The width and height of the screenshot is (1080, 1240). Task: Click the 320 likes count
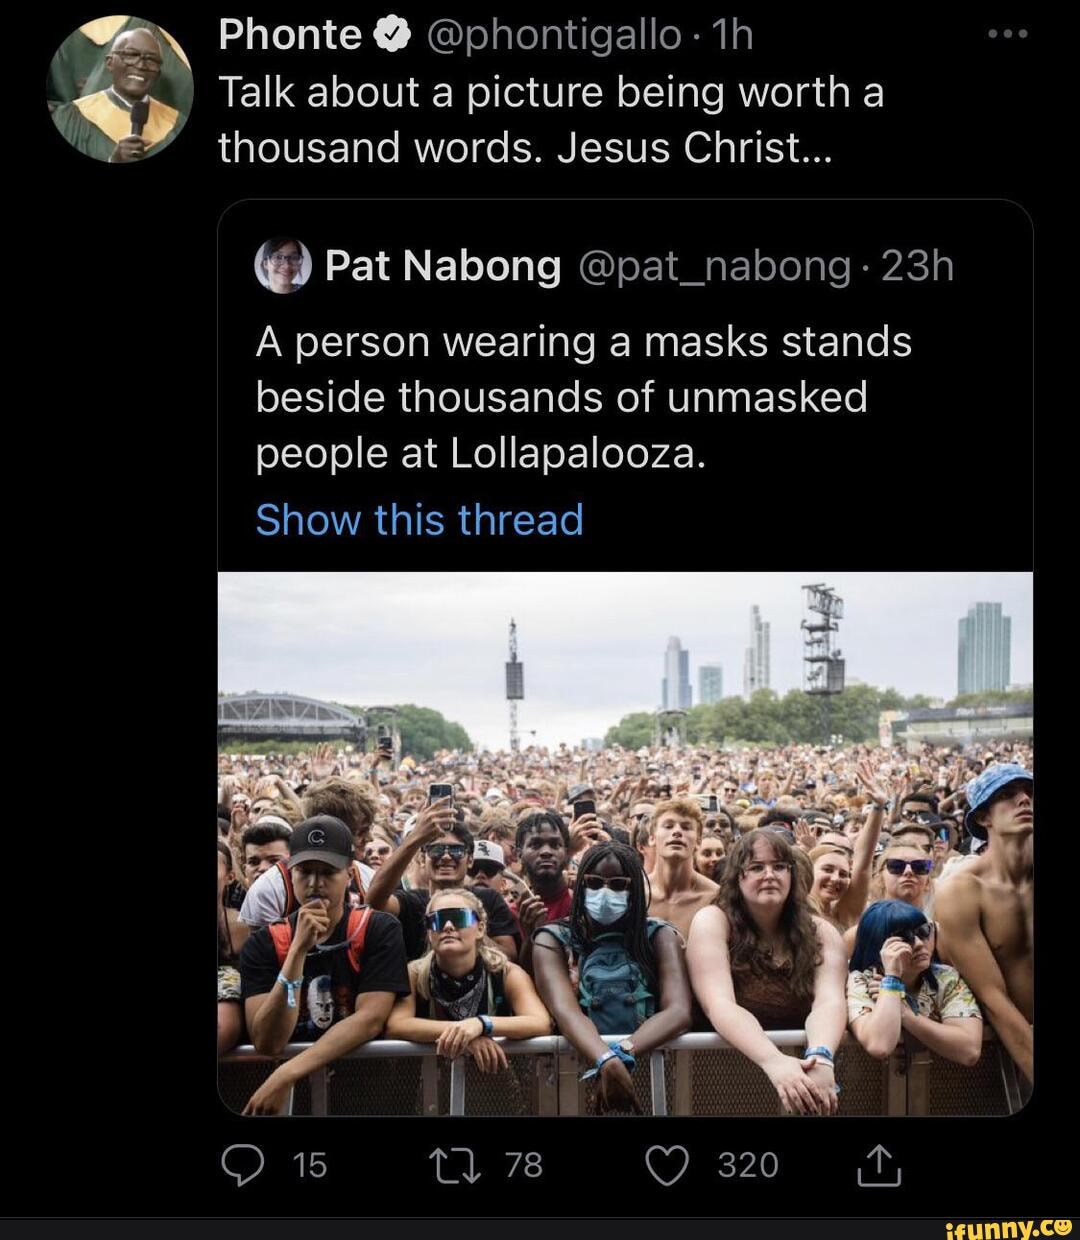pyautogui.click(x=747, y=1165)
